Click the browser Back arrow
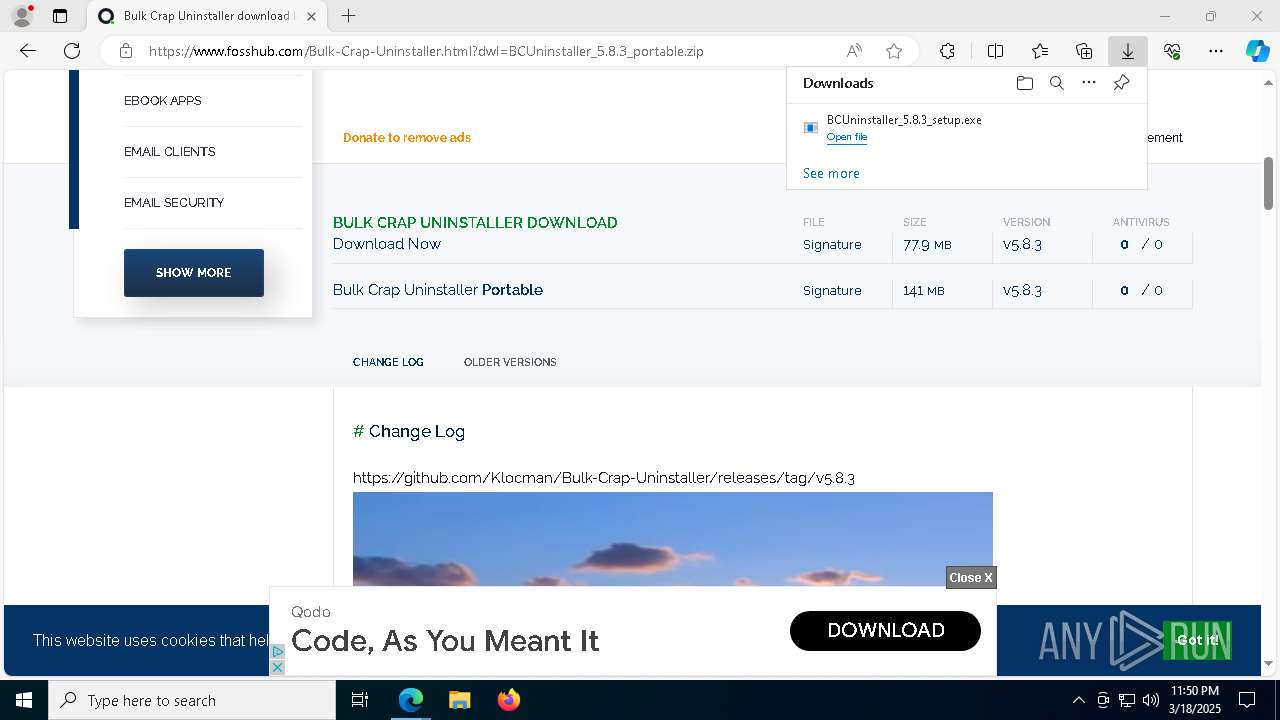This screenshot has width=1280, height=720. [28, 51]
